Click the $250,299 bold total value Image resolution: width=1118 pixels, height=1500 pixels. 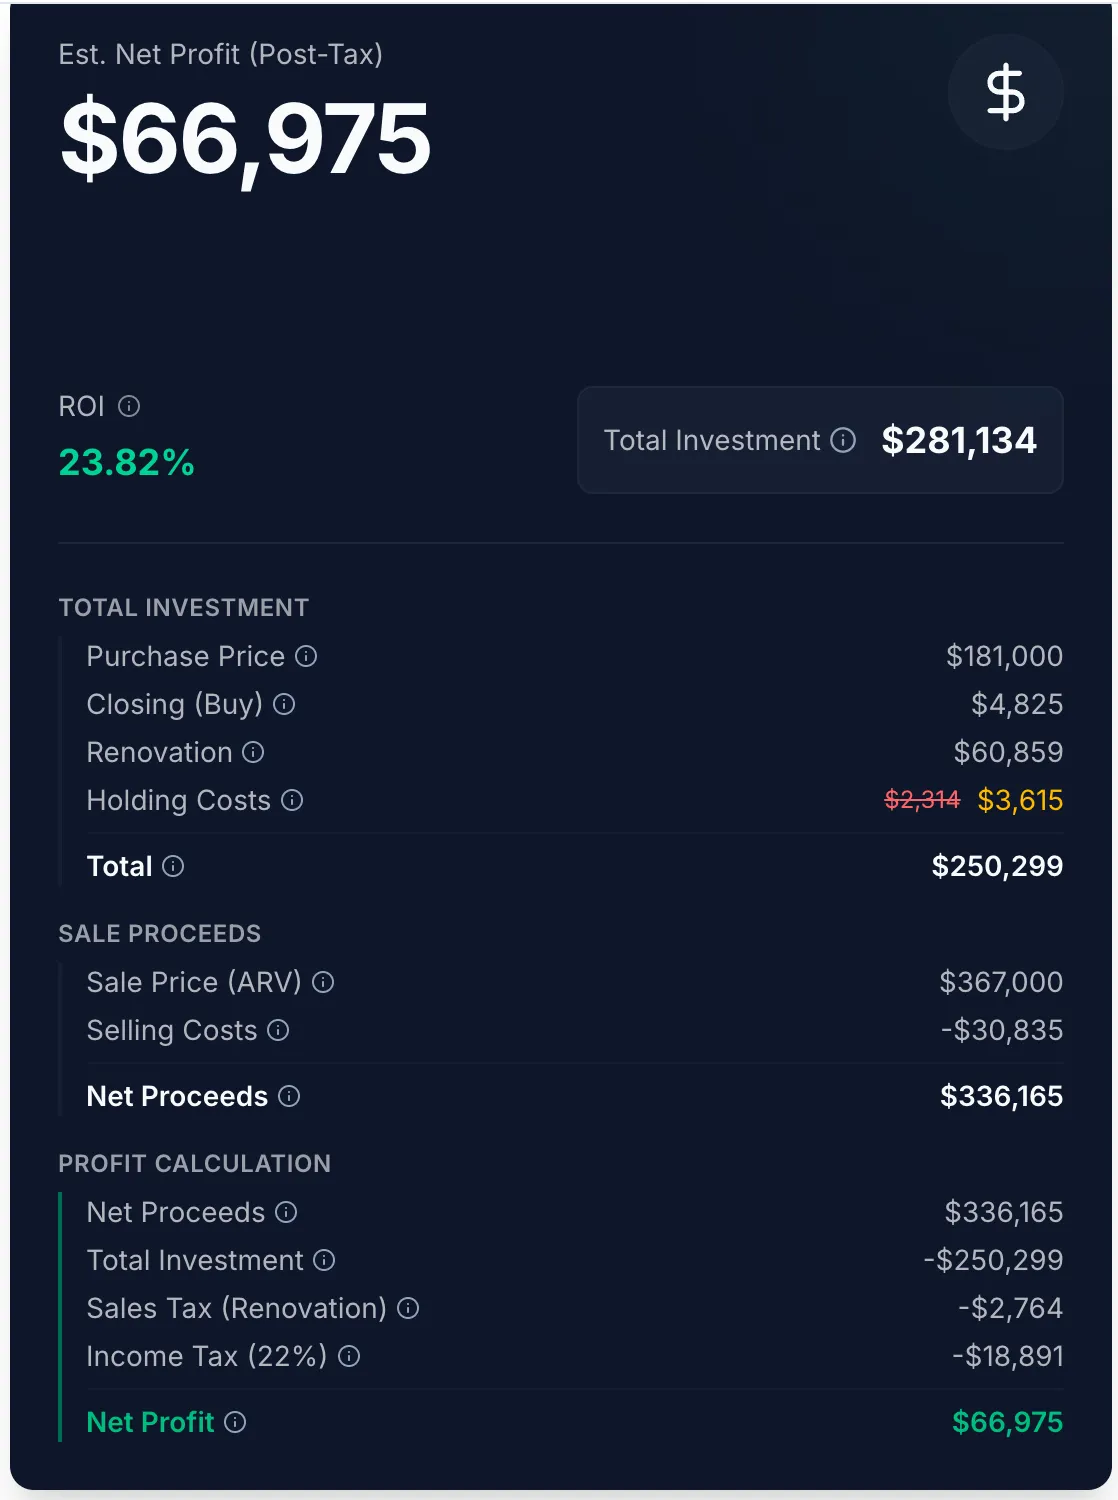click(997, 866)
